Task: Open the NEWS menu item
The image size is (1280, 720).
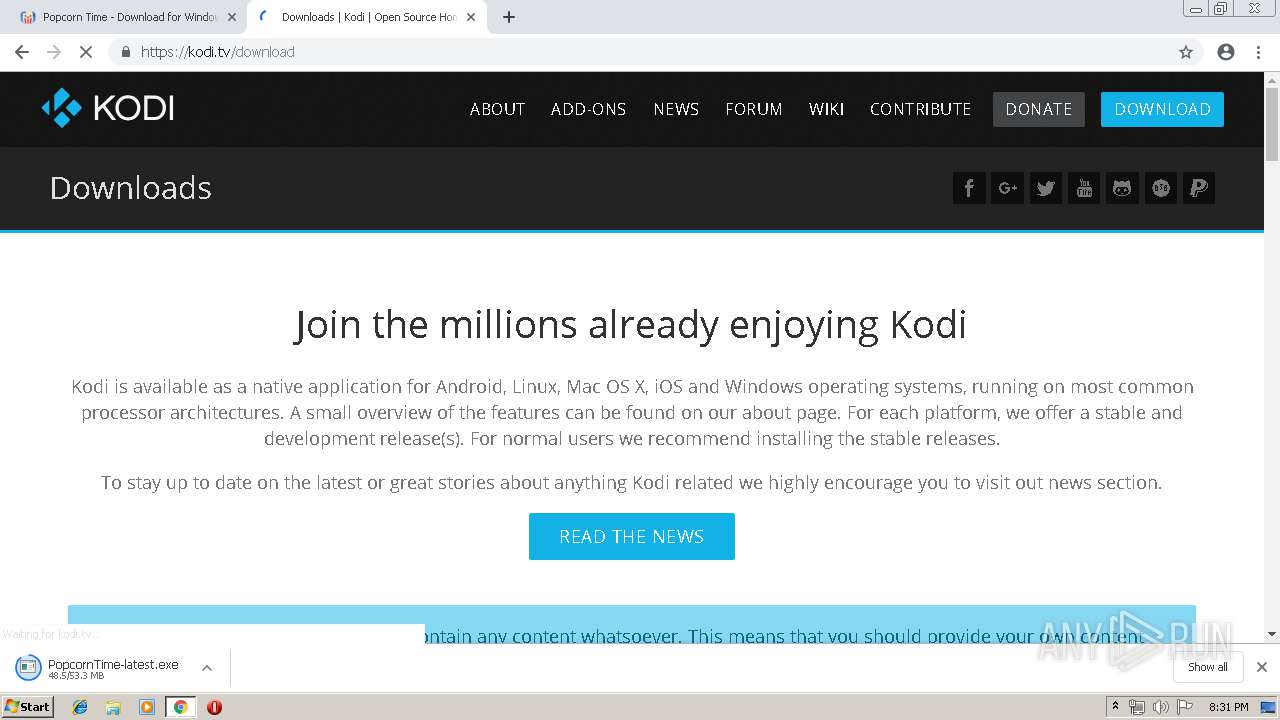Action: point(676,109)
